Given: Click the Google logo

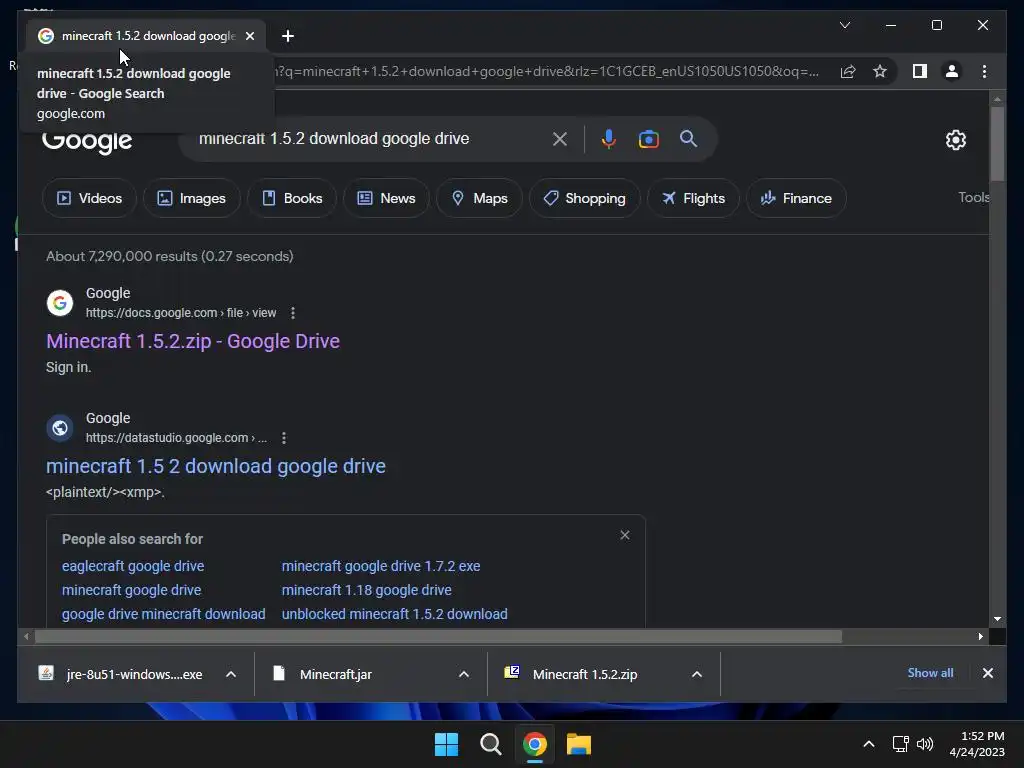Looking at the screenshot, I should [87, 140].
